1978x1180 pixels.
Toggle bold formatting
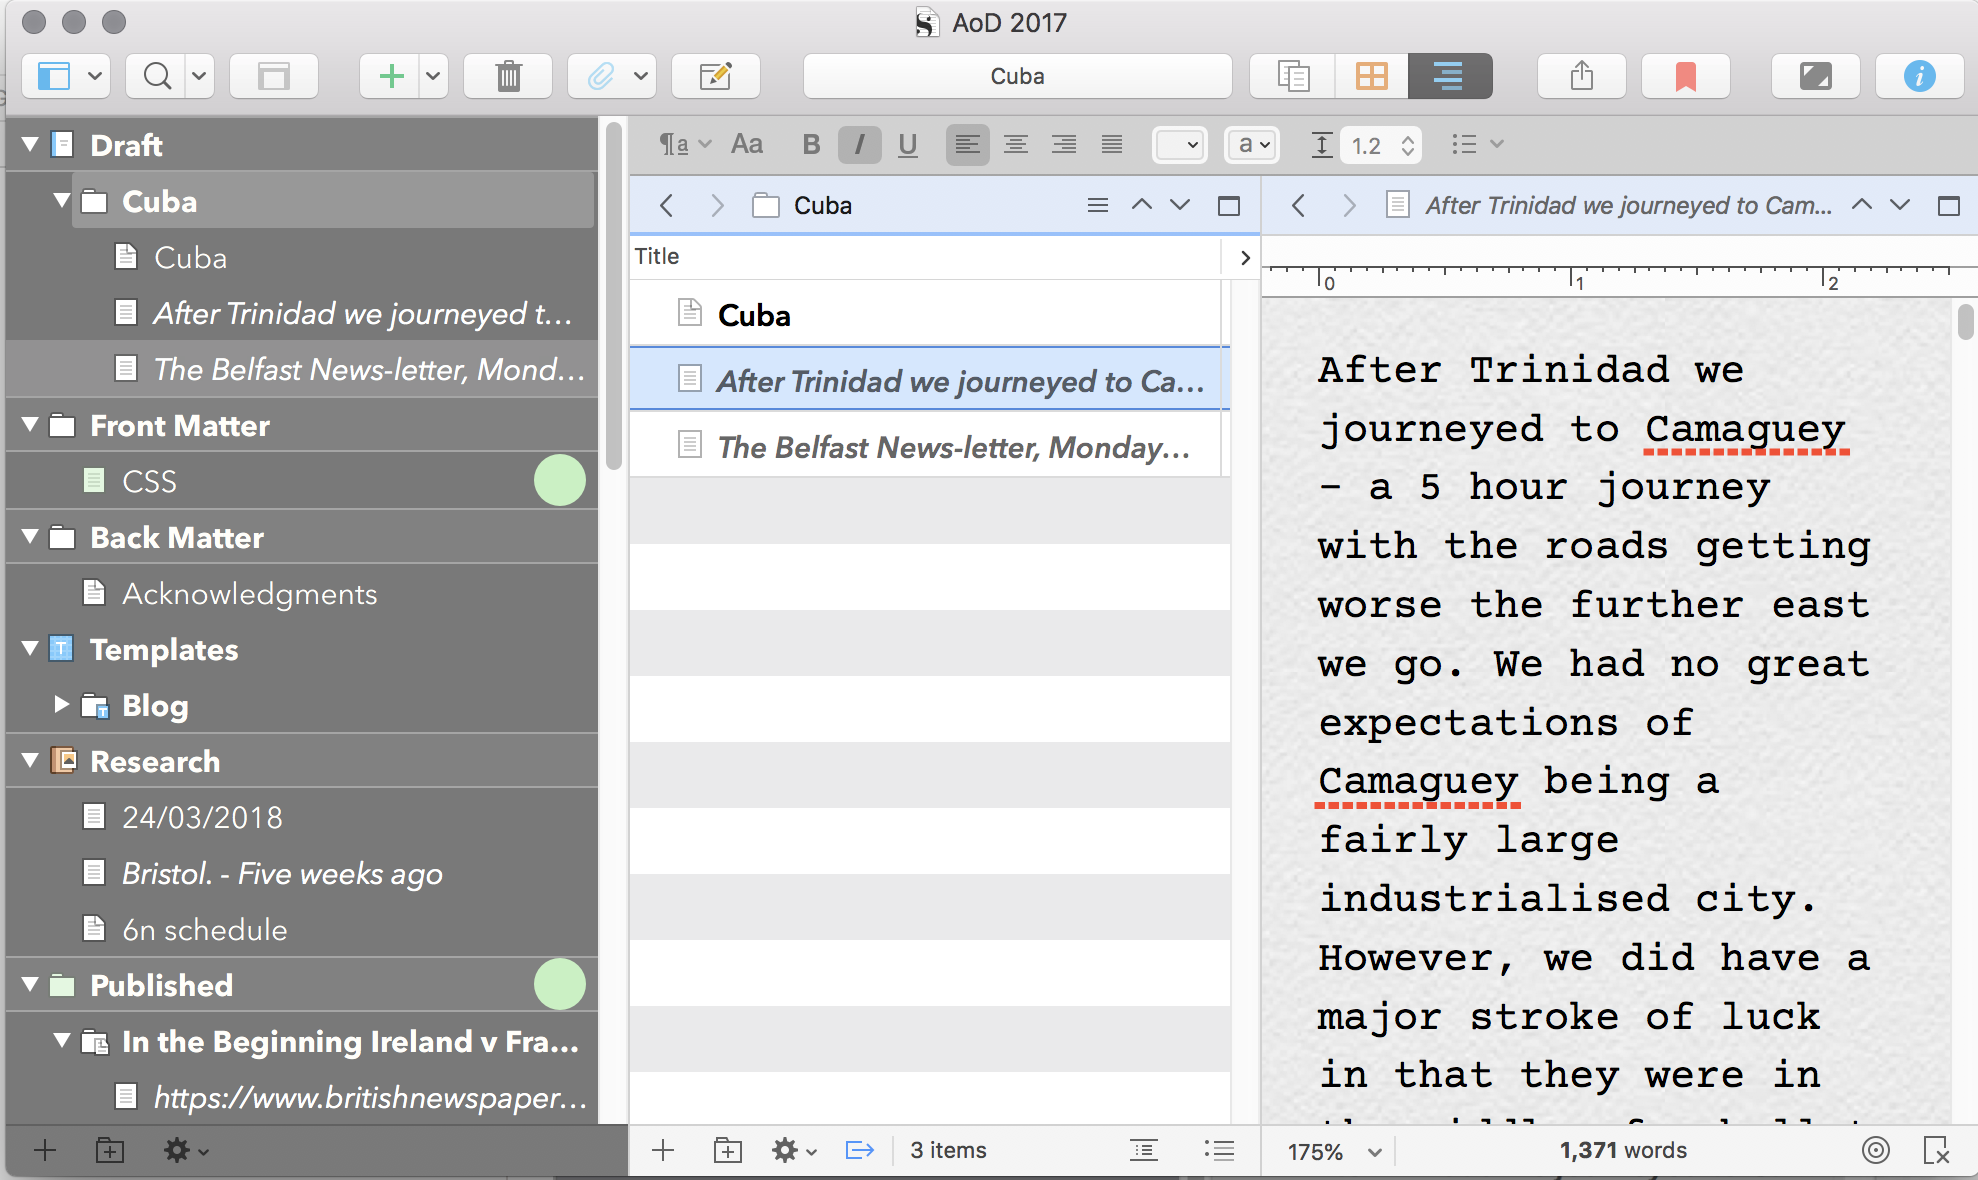[811, 145]
